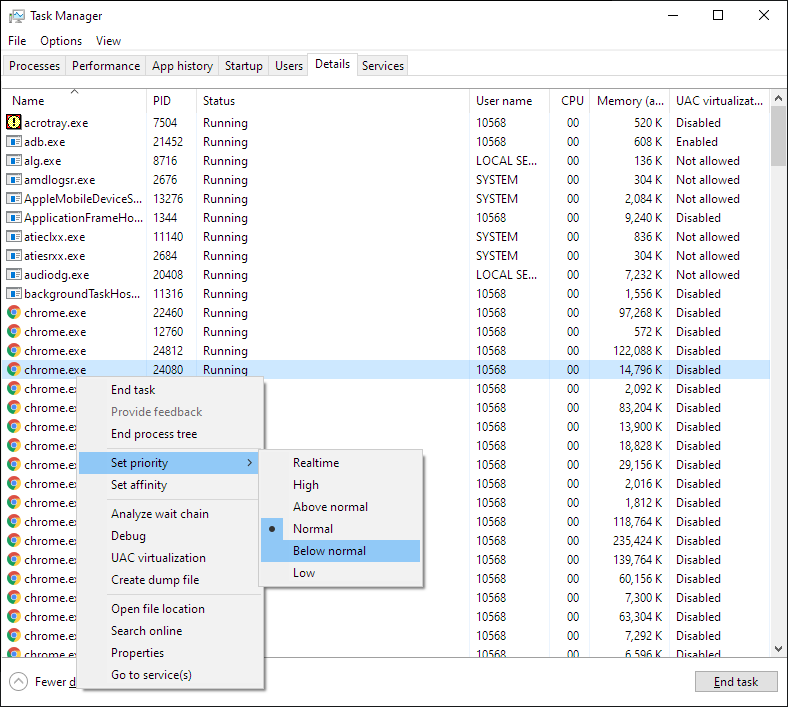Viewport: 788px width, 707px height.
Task: Click the backgroundTaskHos... process icon
Action: [14, 293]
